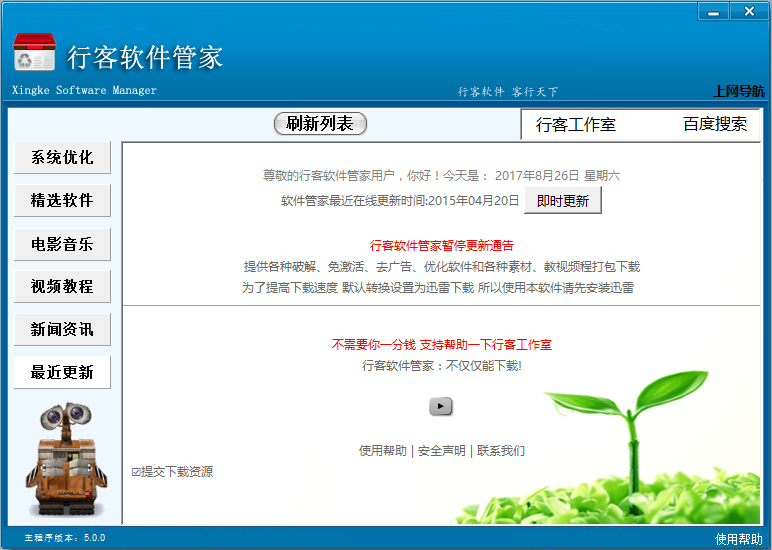This screenshot has width=772, height=550.
Task: Select the 精选软件 sidebar item
Action: [x=62, y=201]
